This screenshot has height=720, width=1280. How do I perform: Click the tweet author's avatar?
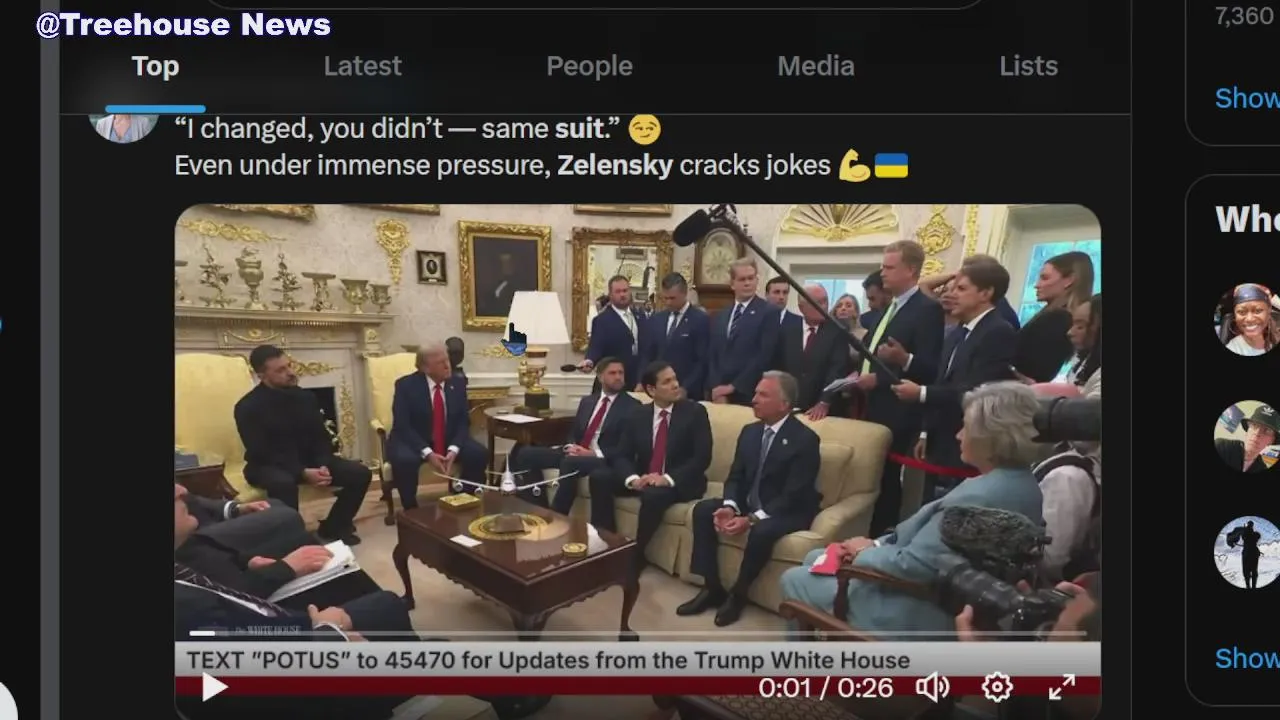pyautogui.click(x=123, y=125)
